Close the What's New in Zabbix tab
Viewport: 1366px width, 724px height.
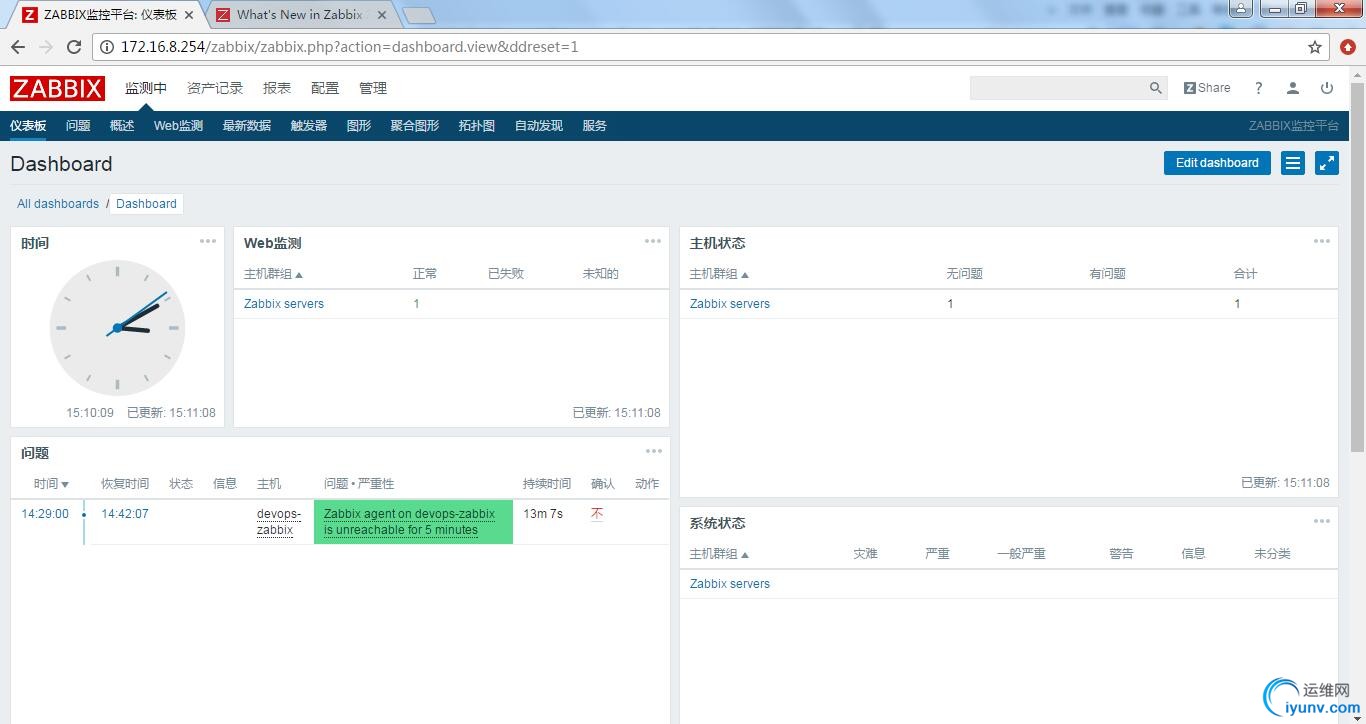coord(382,15)
